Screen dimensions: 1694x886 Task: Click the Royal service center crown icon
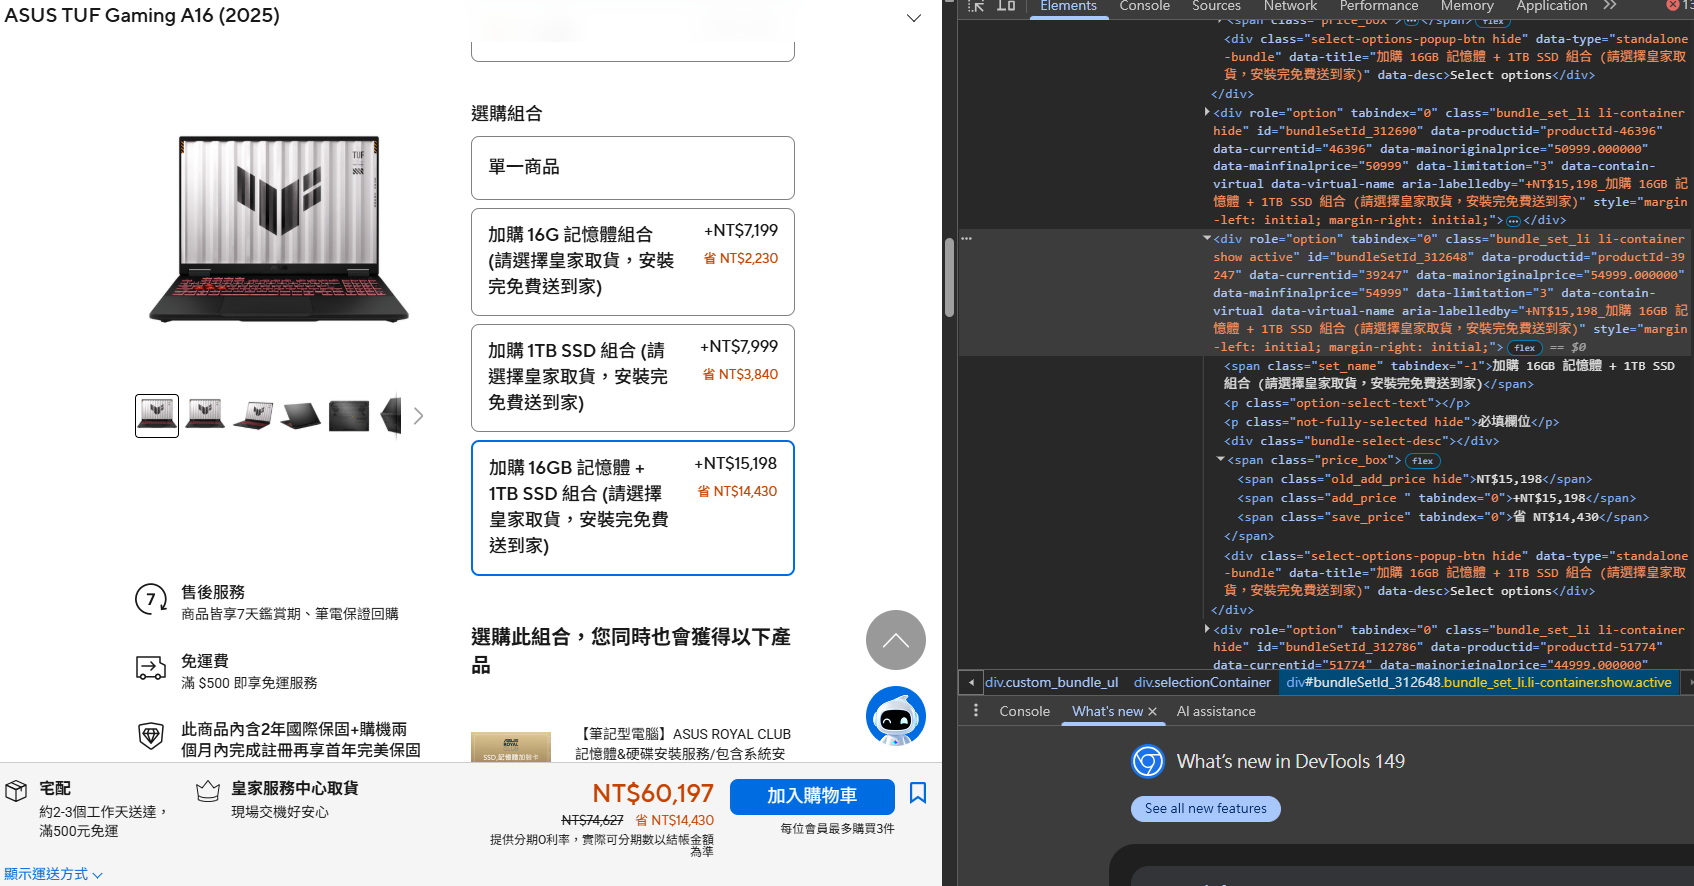coord(208,791)
